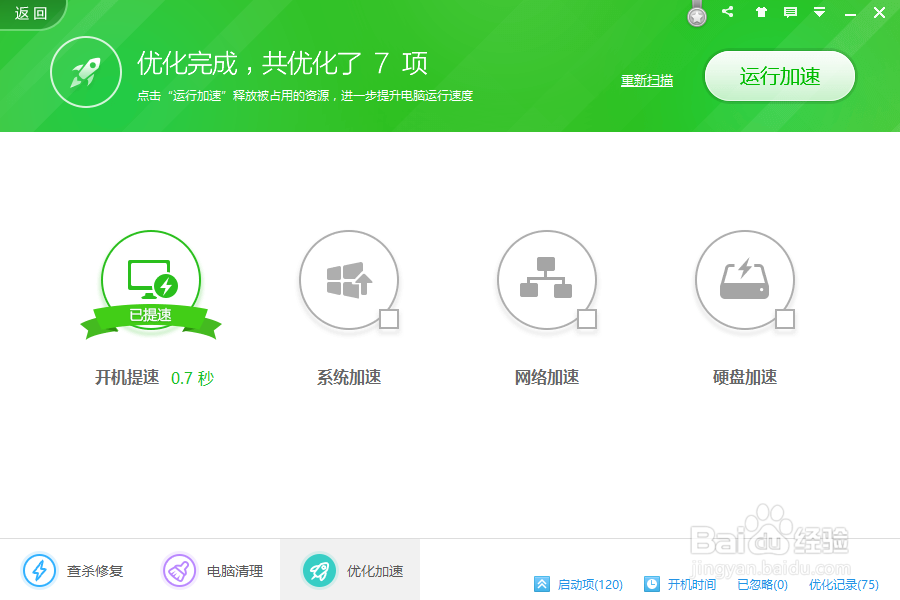Image resolution: width=900 pixels, height=600 pixels.
Task: Click the 运行加速 button
Action: point(780,76)
